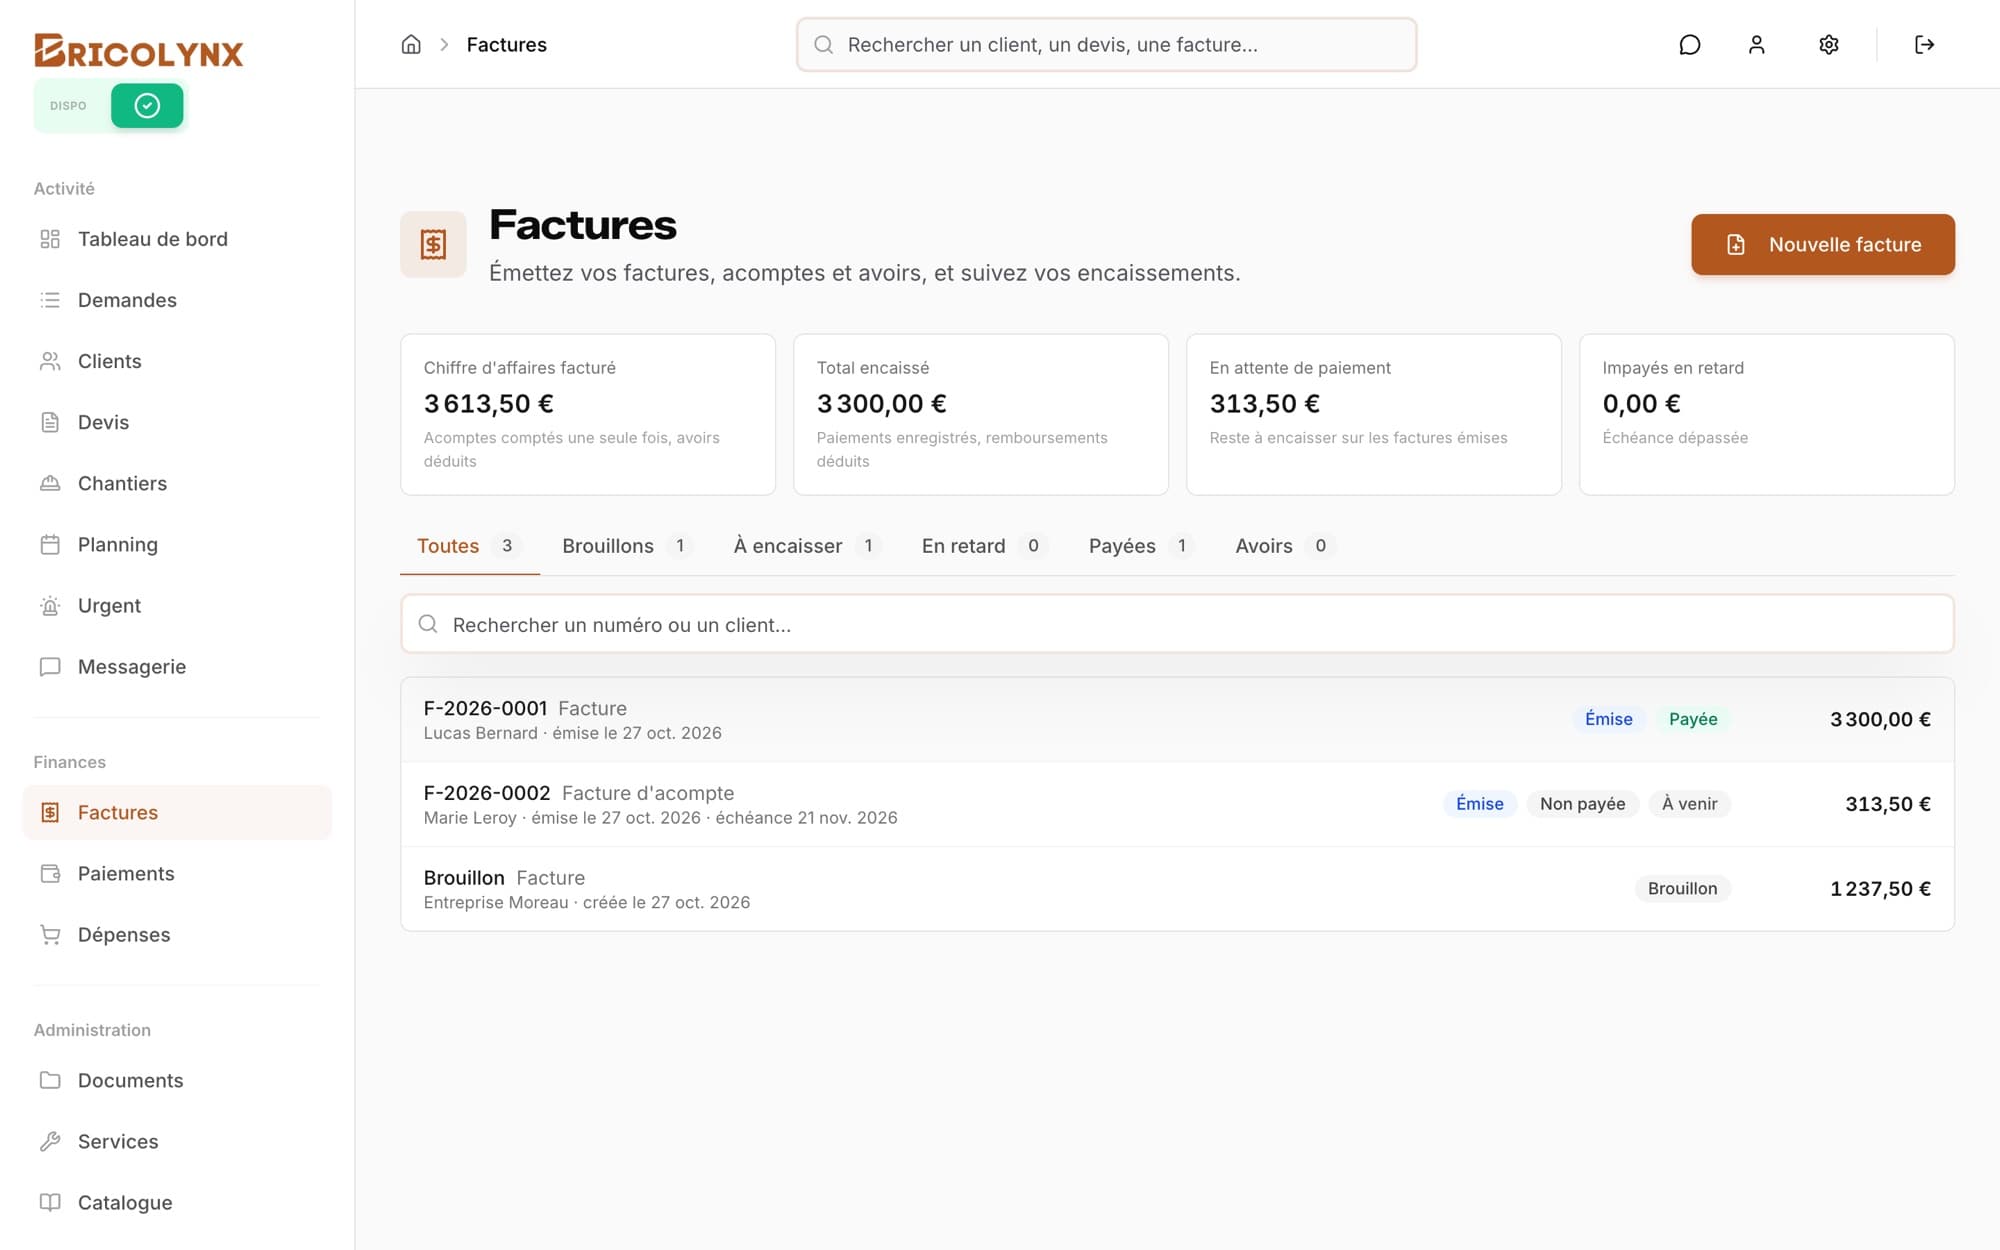Click the 1 237,50 € amount
Image resolution: width=2000 pixels, height=1250 pixels.
pyautogui.click(x=1880, y=889)
